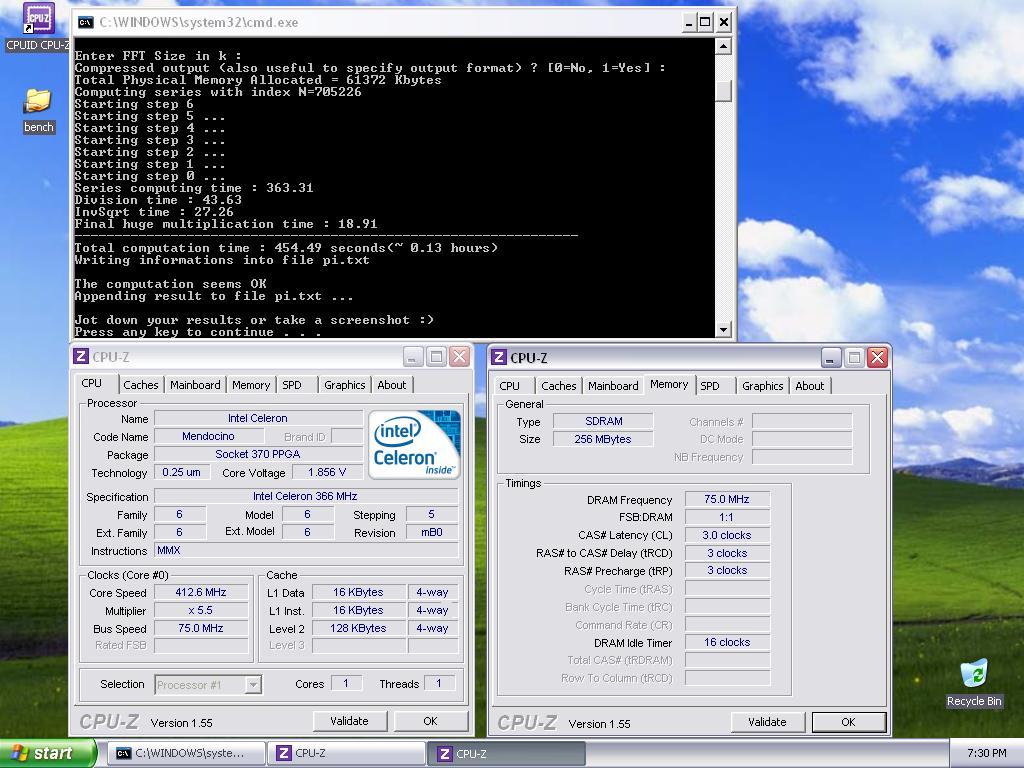Image resolution: width=1024 pixels, height=768 pixels.
Task: Click the cmd scrollbar down arrow
Action: pos(723,330)
